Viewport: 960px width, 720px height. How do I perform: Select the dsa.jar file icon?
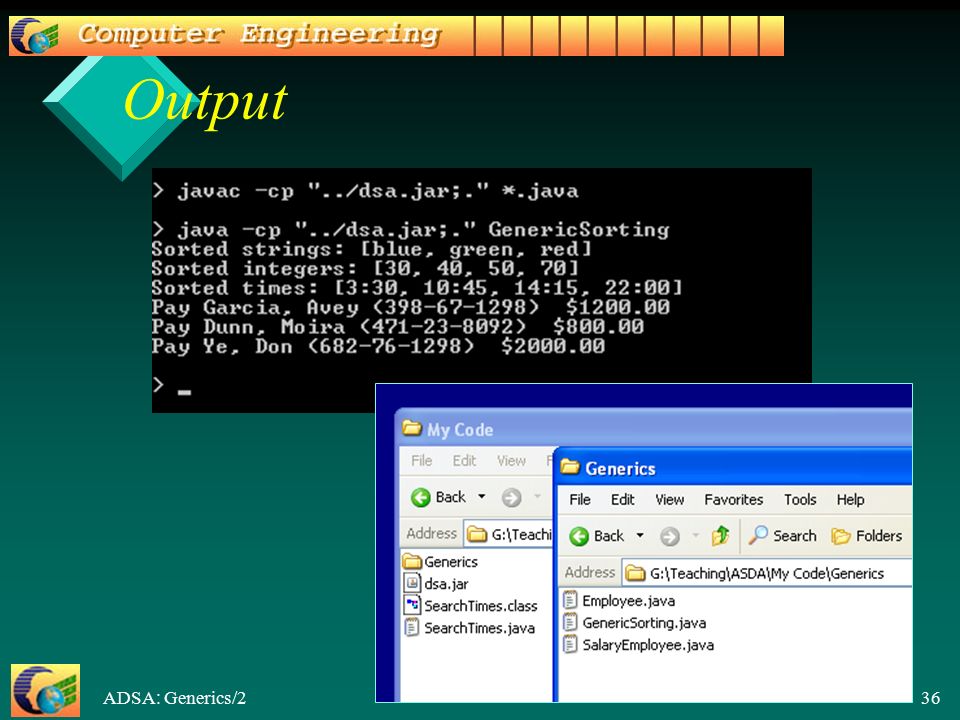coord(412,583)
